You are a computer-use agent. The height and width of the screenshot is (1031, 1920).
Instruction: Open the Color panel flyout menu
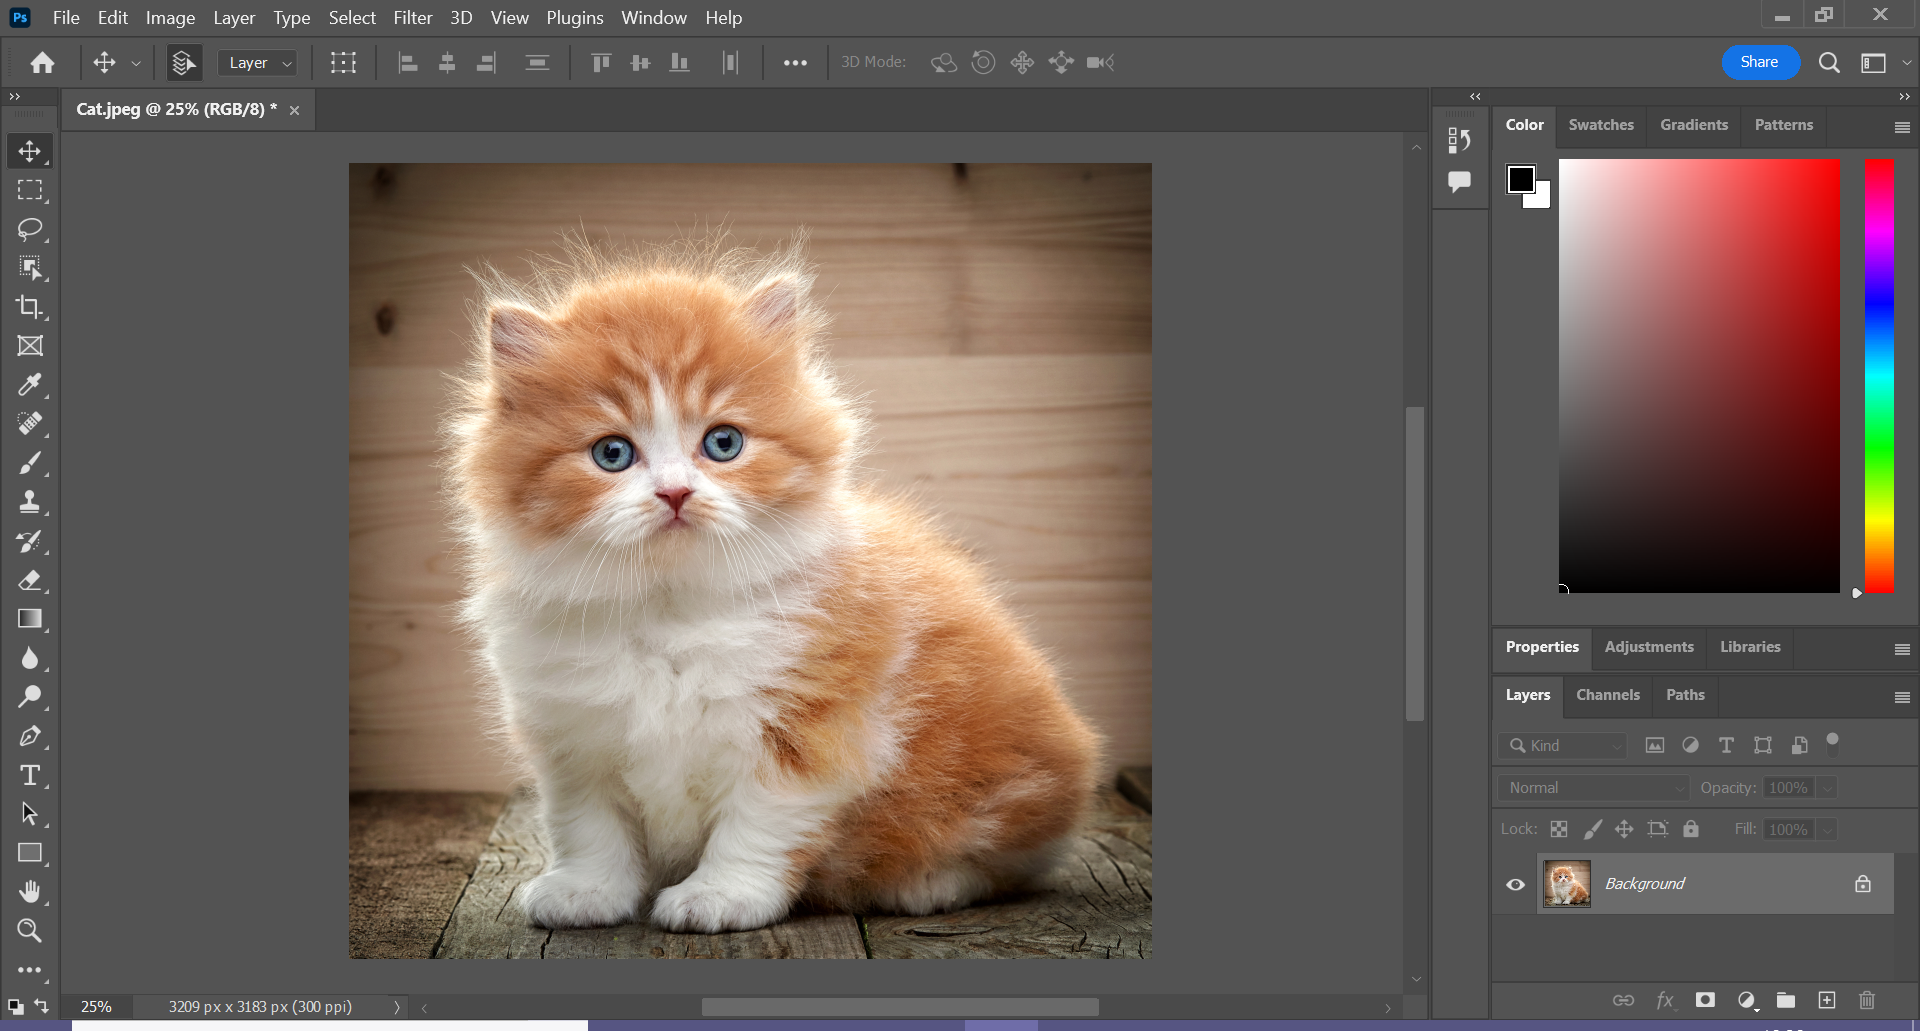point(1902,127)
